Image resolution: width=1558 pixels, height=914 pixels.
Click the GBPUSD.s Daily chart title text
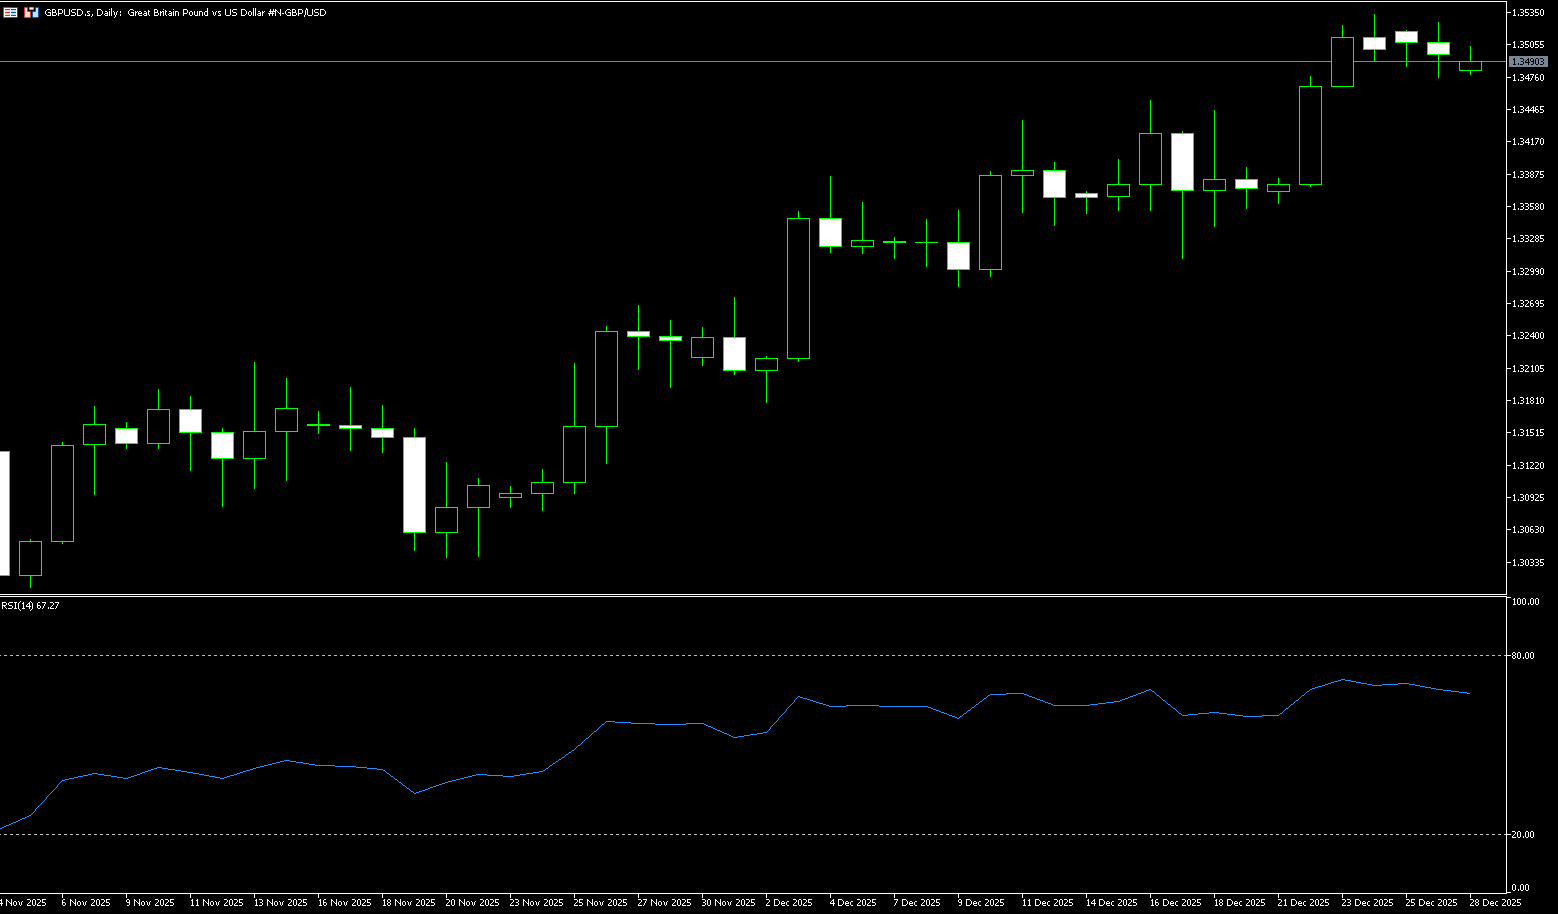(185, 13)
